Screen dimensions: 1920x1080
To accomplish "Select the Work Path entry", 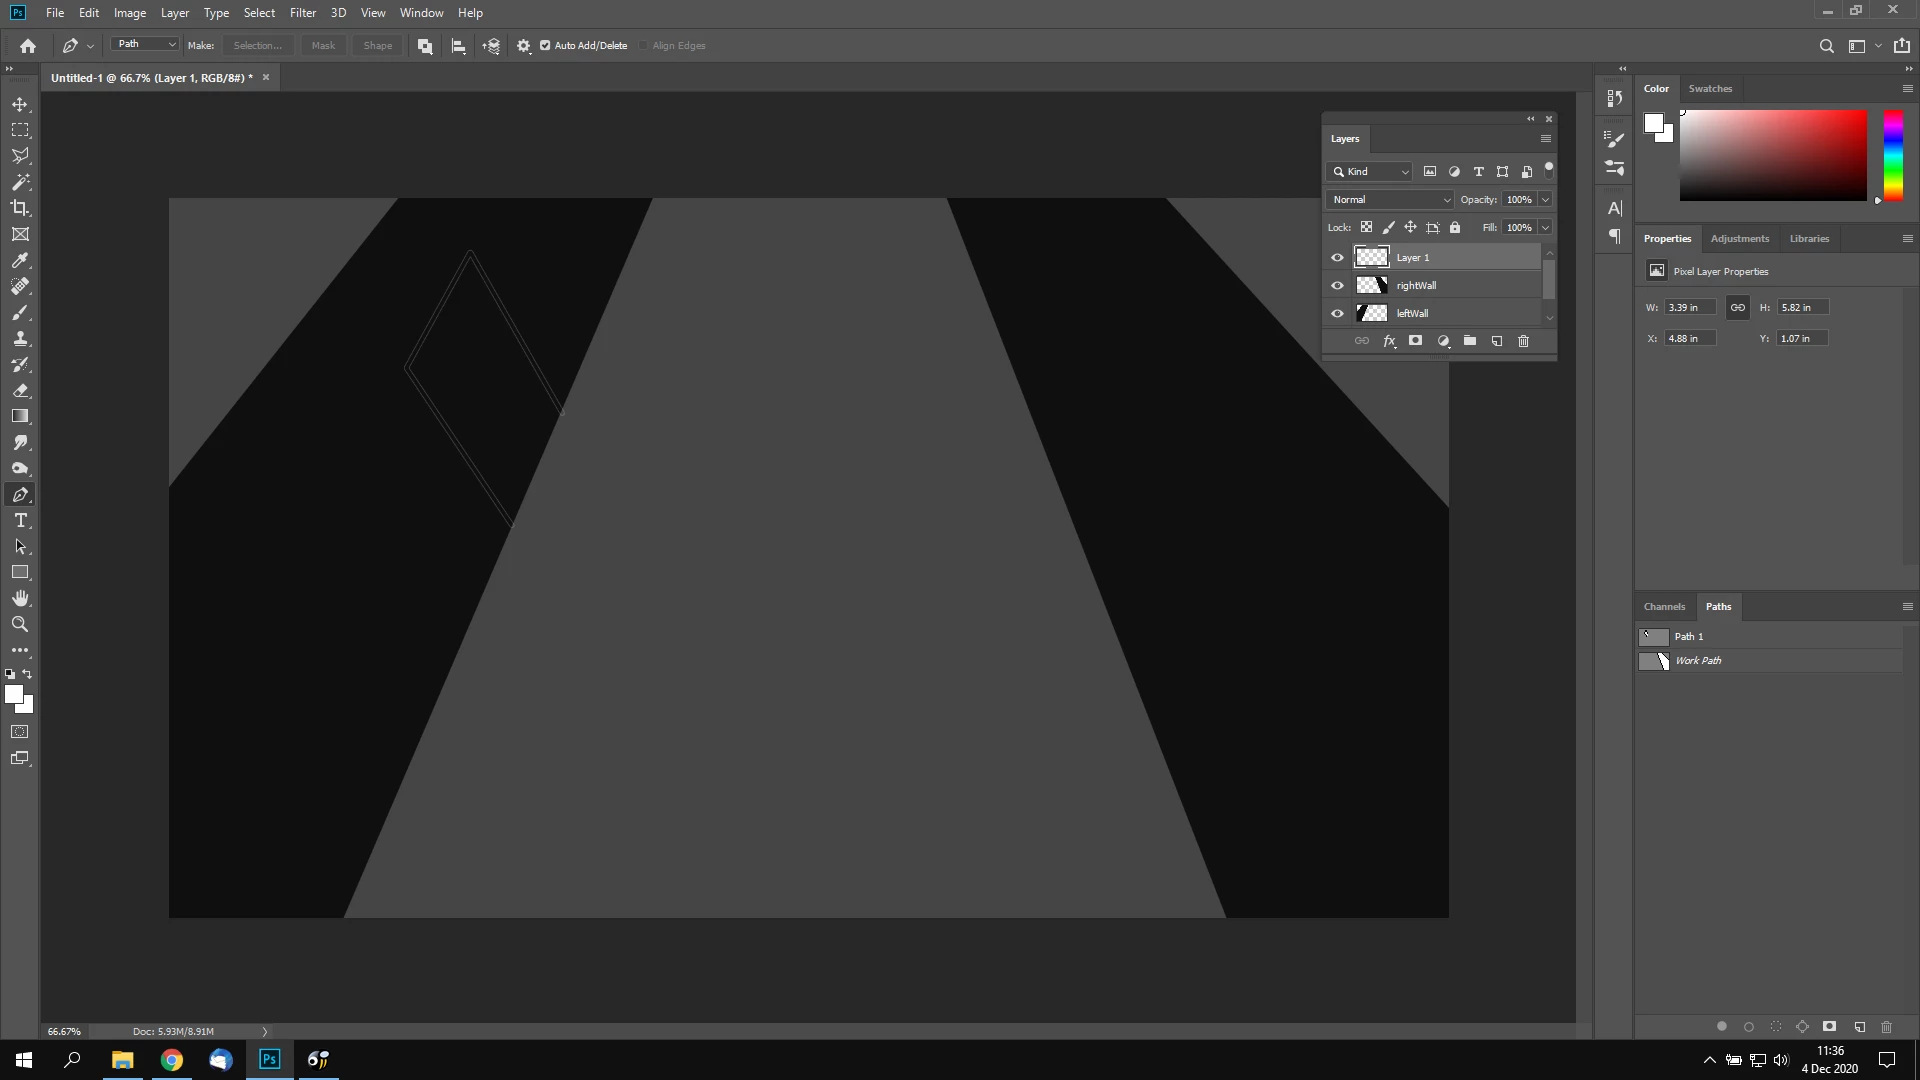I will click(1698, 661).
